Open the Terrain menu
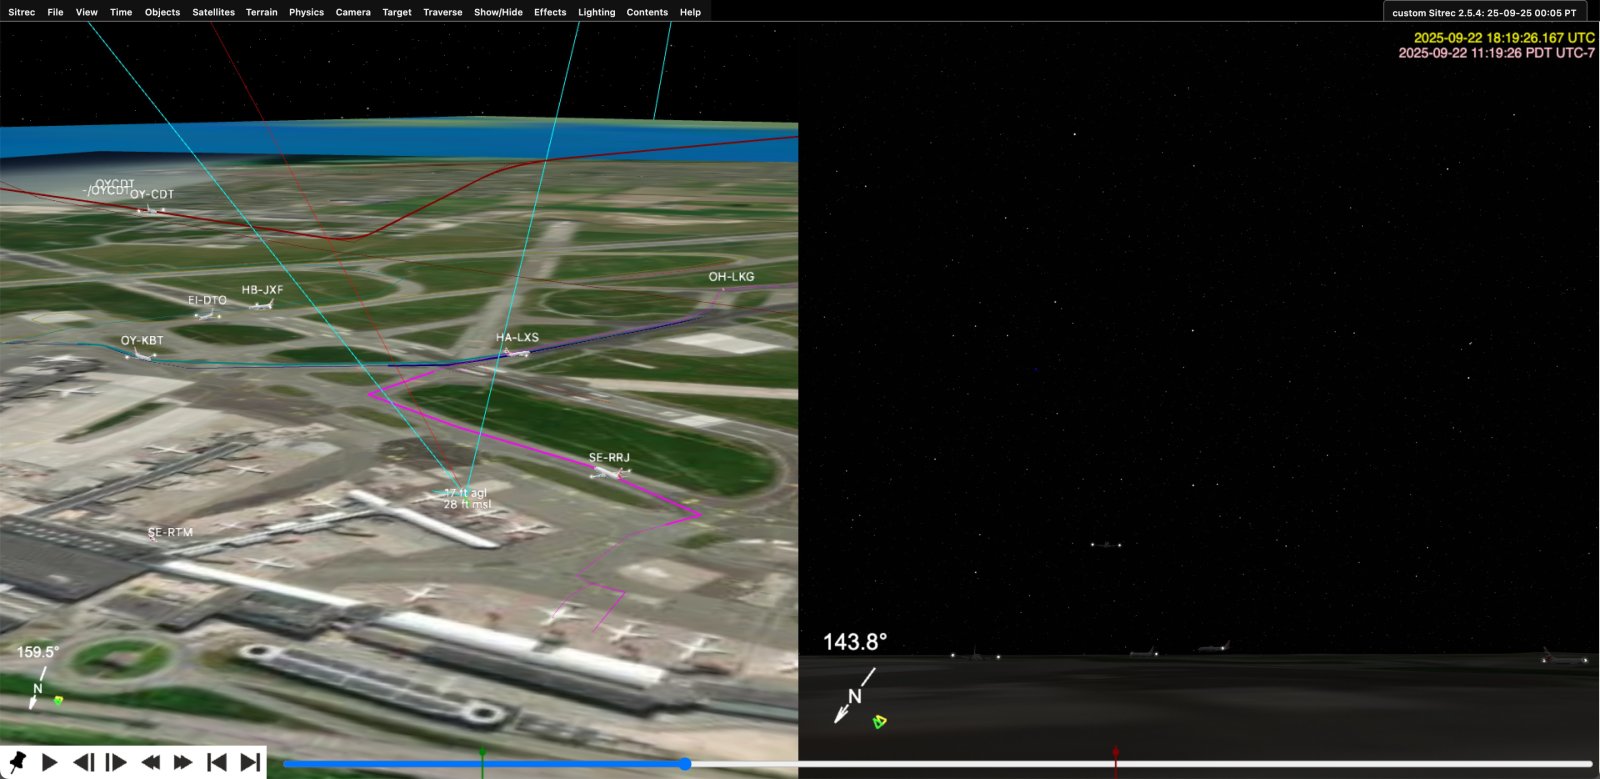This screenshot has height=779, width=1600. coord(261,12)
